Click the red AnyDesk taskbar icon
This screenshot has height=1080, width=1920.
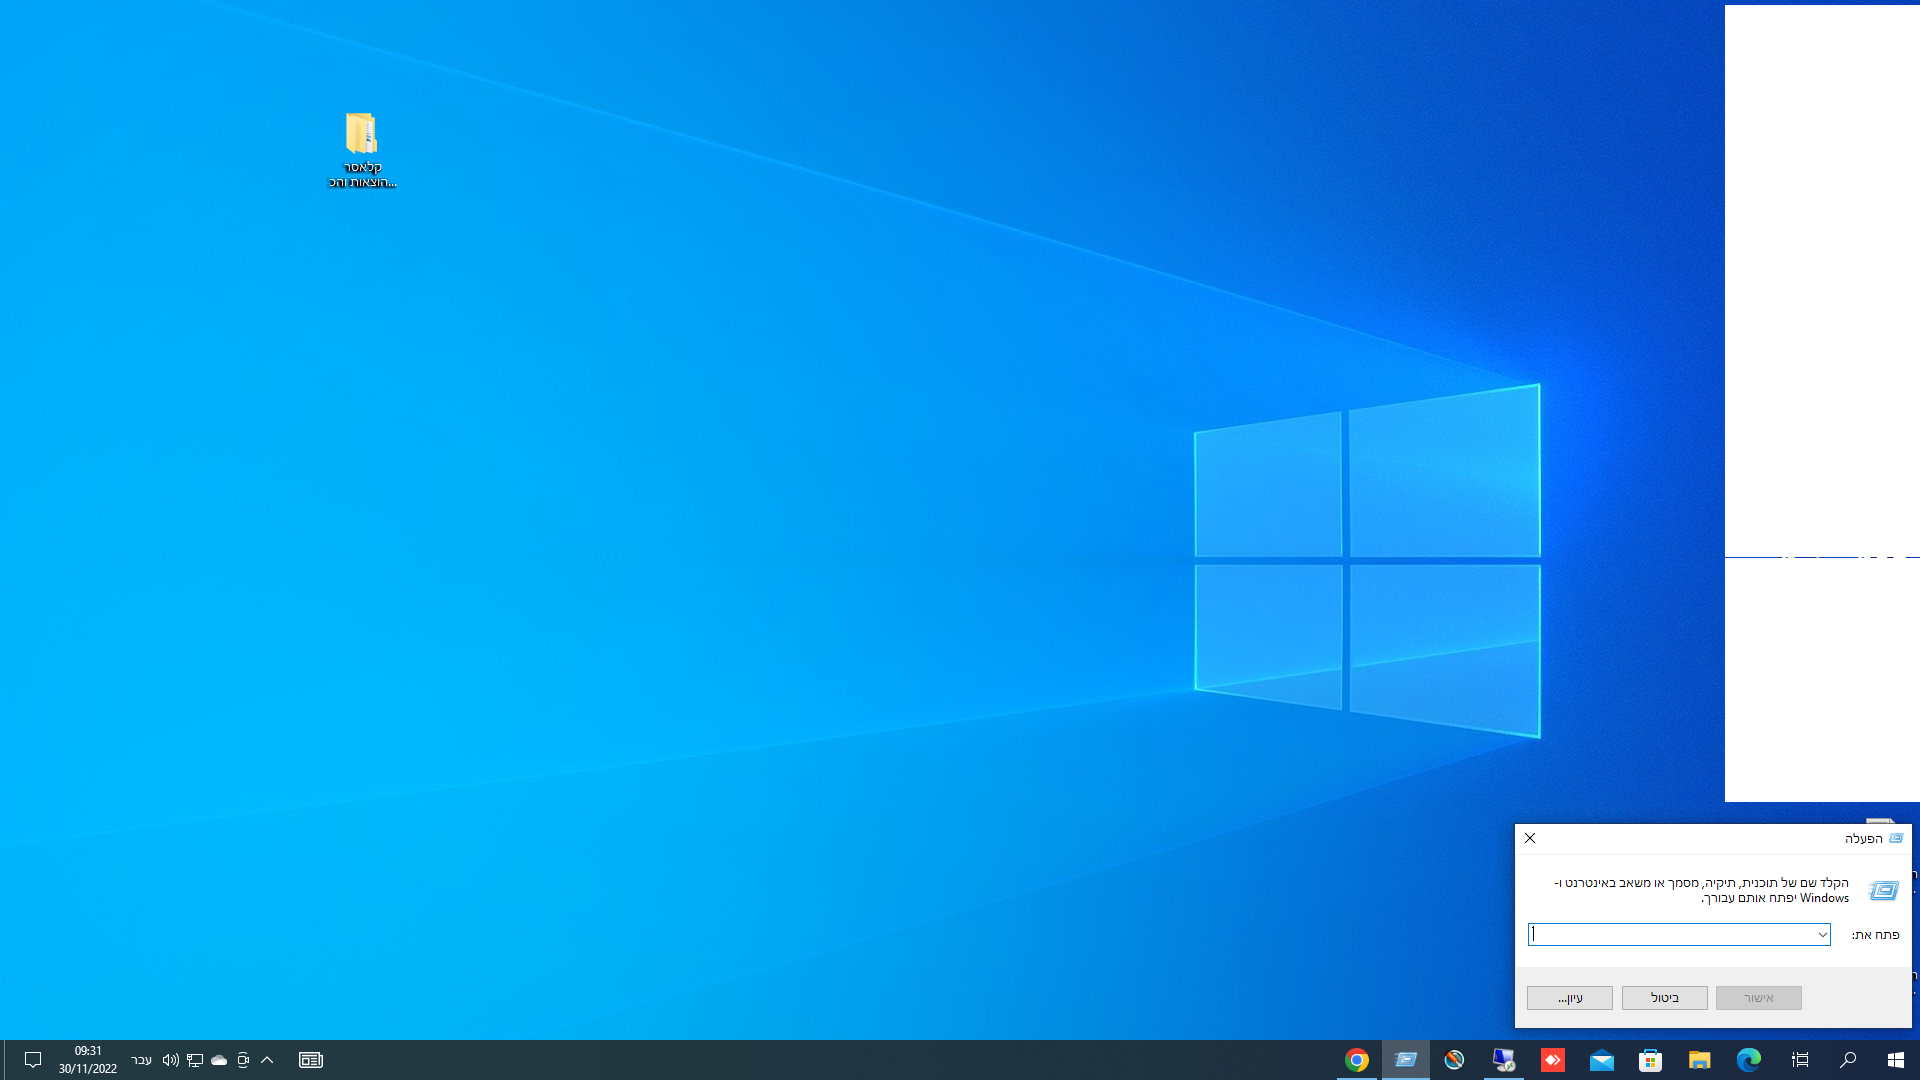(x=1552, y=1060)
